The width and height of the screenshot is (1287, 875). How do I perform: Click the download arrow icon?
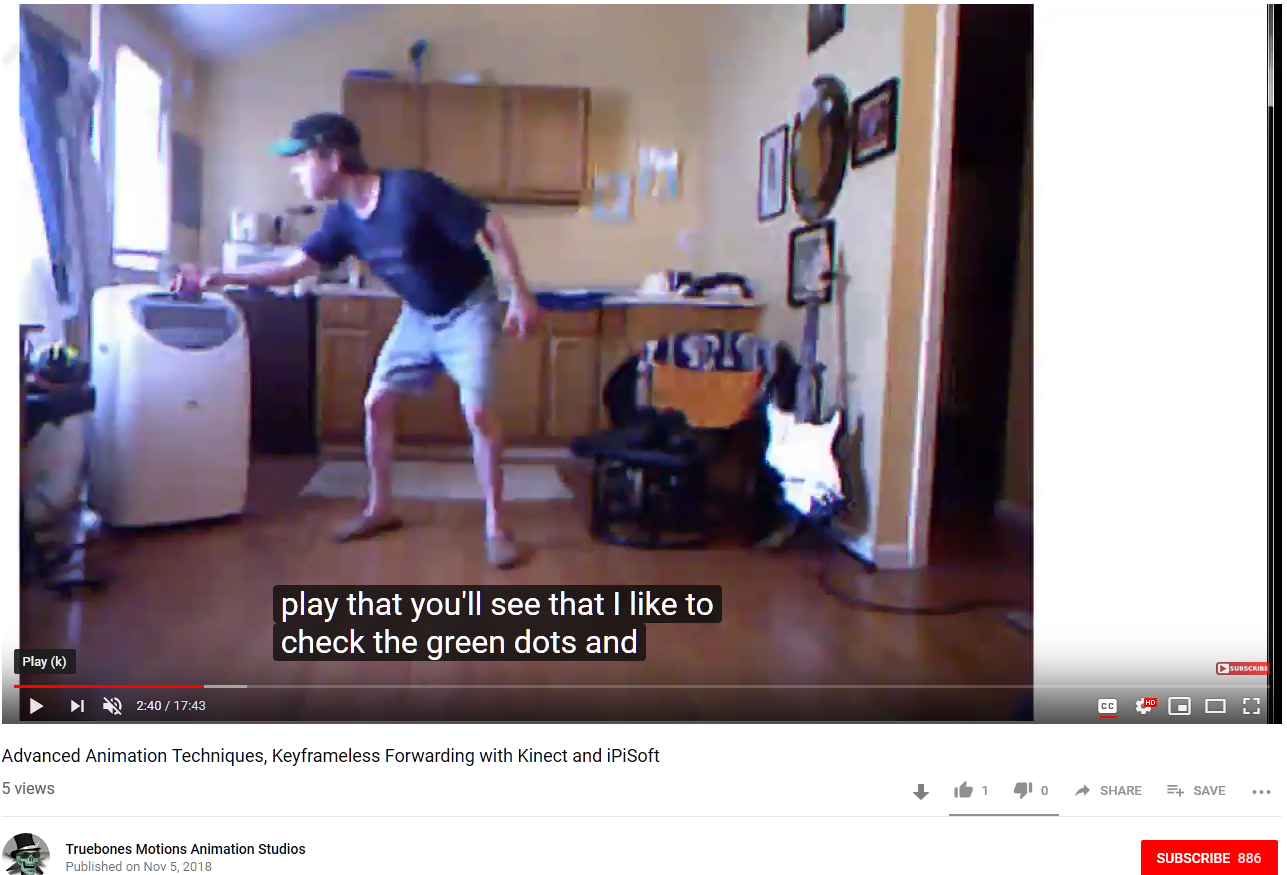tap(921, 792)
